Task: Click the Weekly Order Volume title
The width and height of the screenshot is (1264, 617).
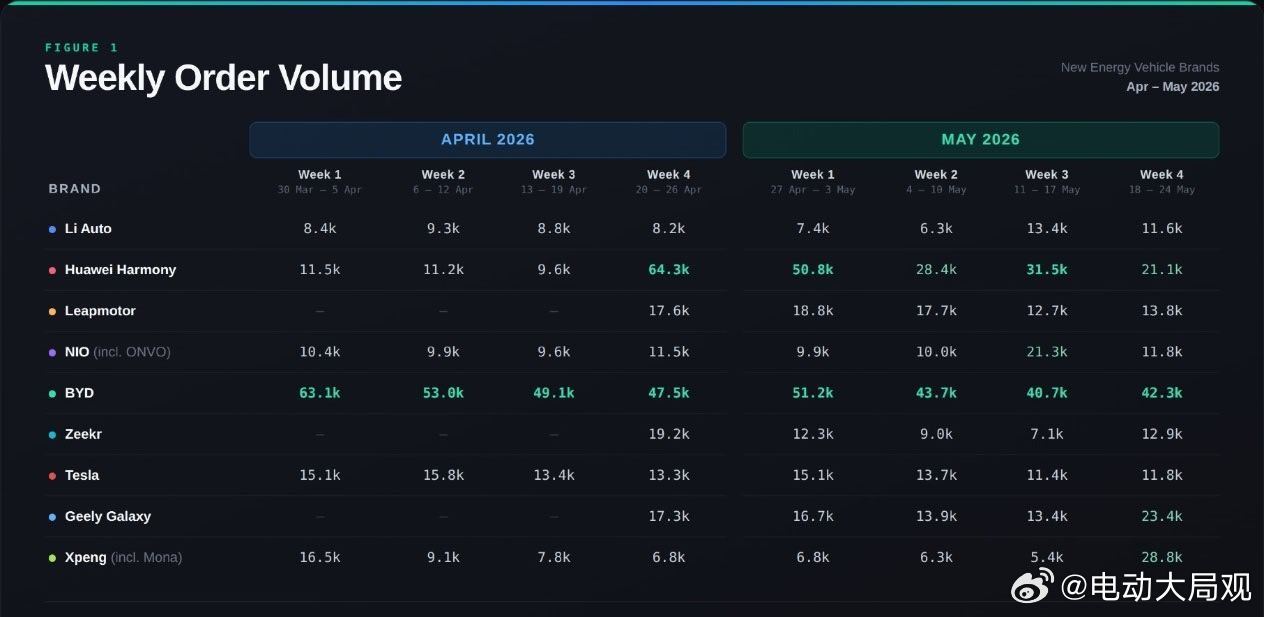Action: 224,78
